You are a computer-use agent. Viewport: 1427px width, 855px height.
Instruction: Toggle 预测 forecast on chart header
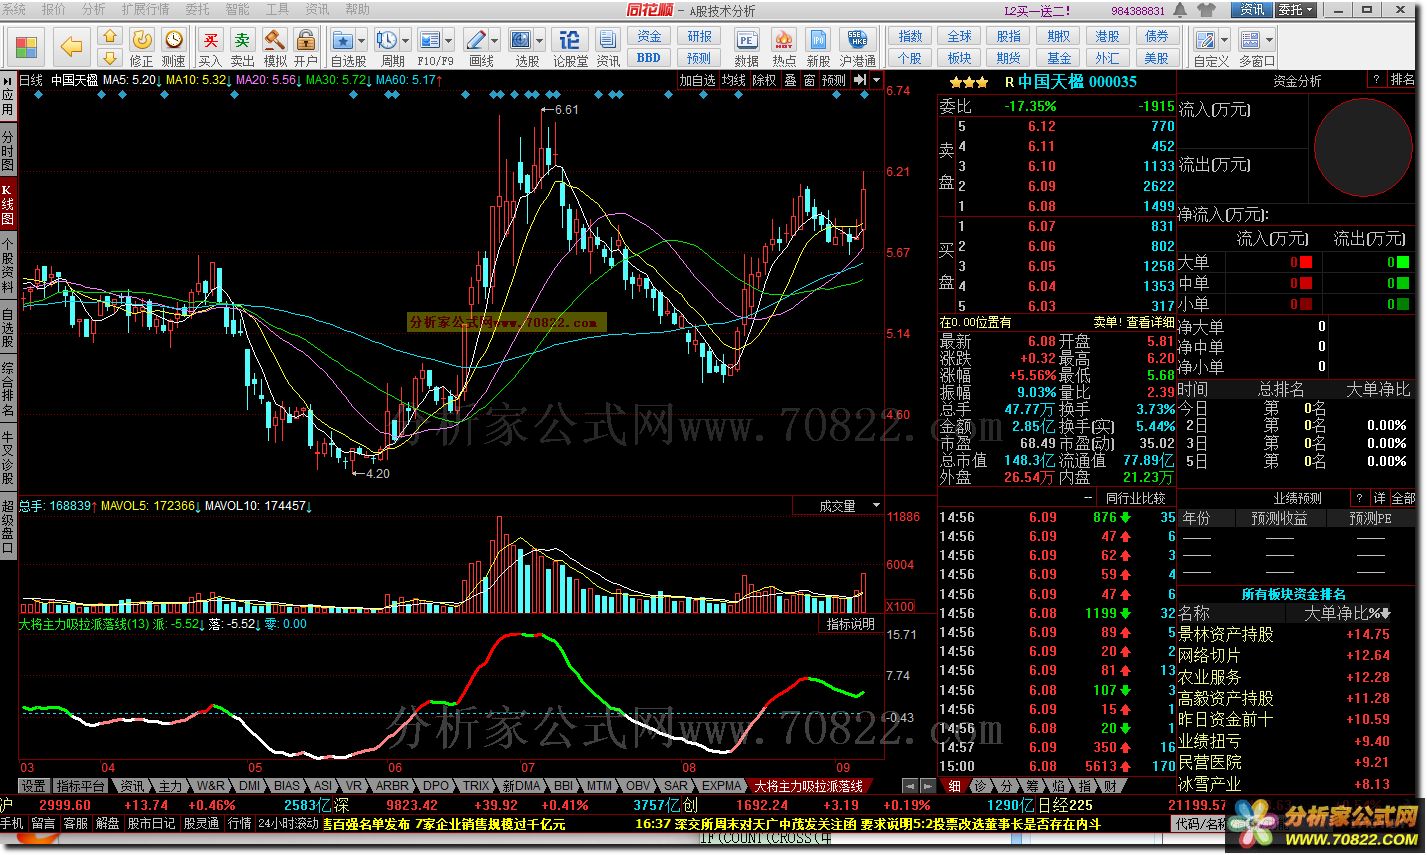tap(834, 80)
